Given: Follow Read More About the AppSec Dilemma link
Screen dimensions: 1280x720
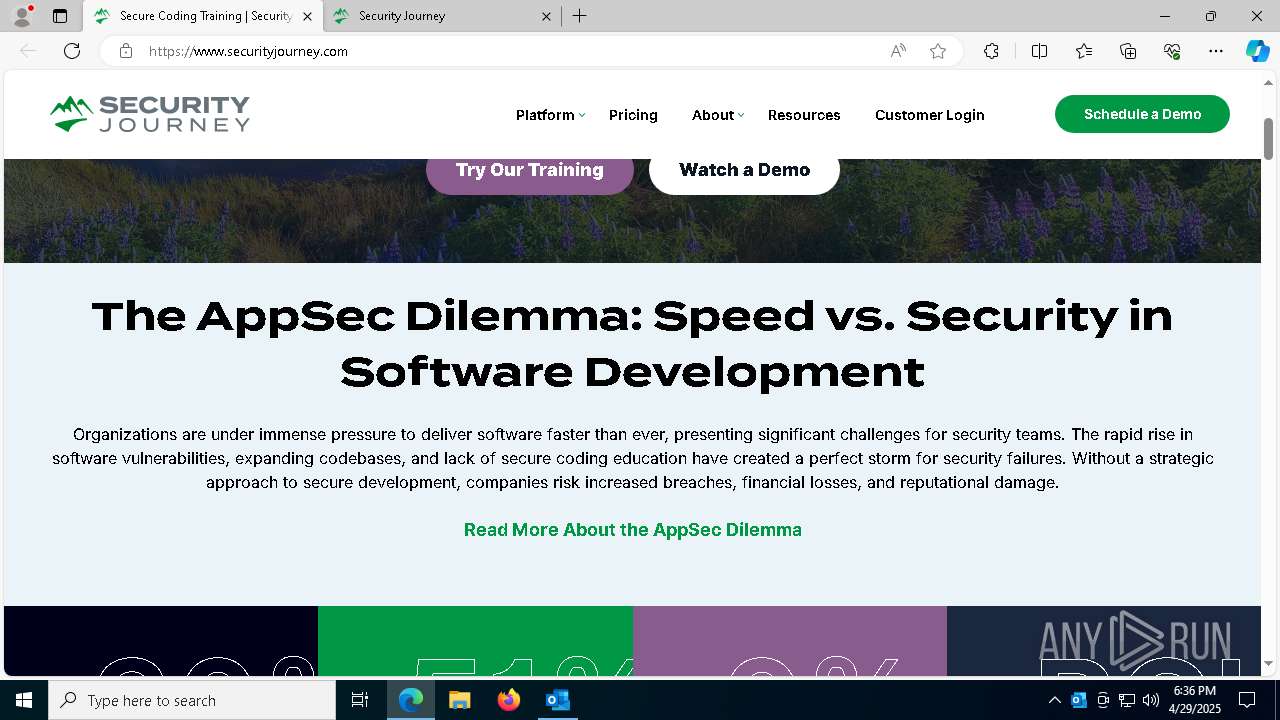Looking at the screenshot, I should (633, 530).
